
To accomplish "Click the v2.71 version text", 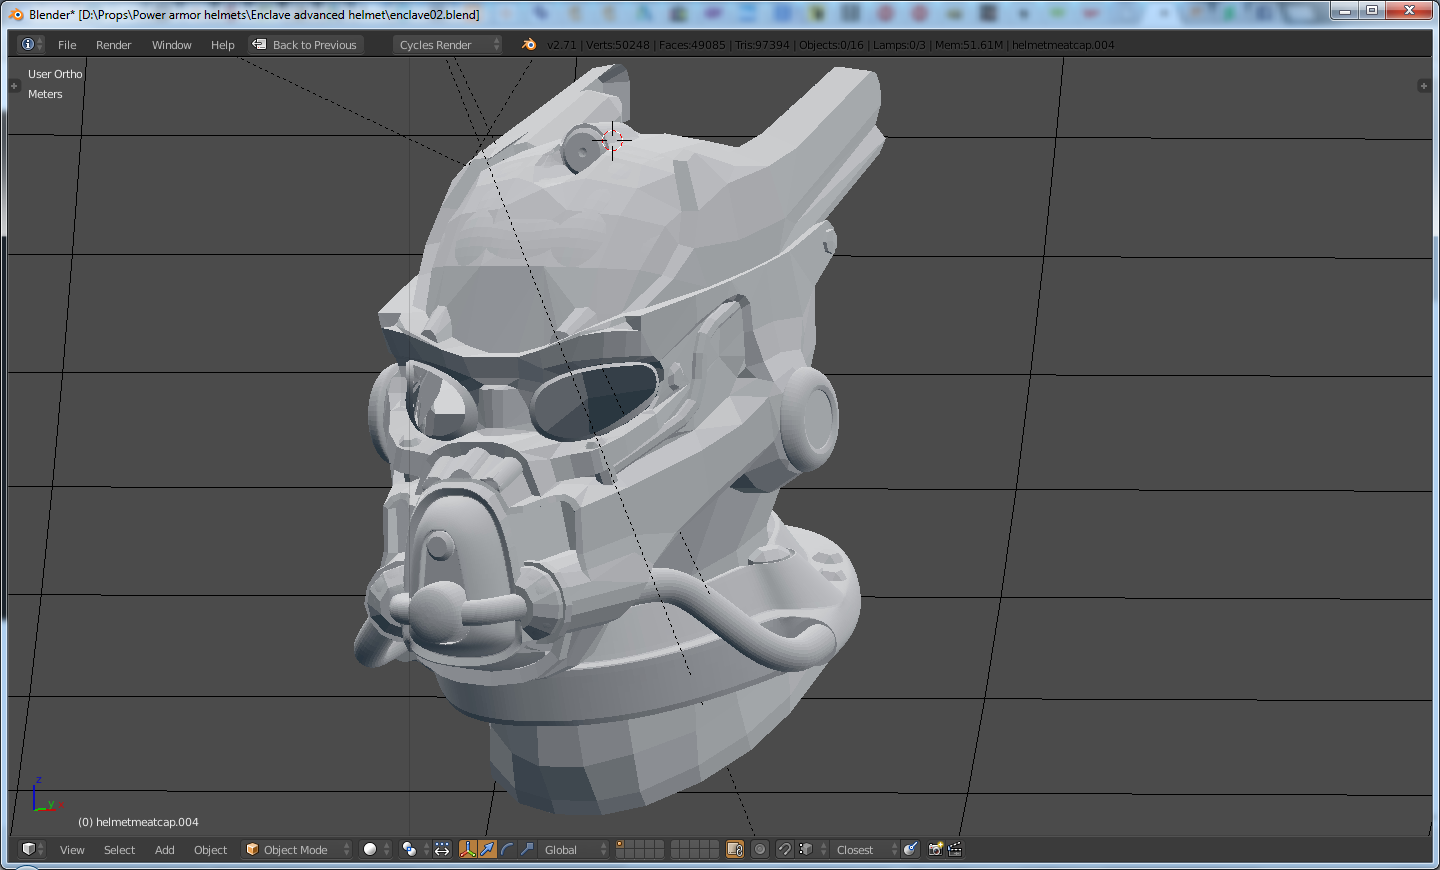I will click(x=561, y=45).
